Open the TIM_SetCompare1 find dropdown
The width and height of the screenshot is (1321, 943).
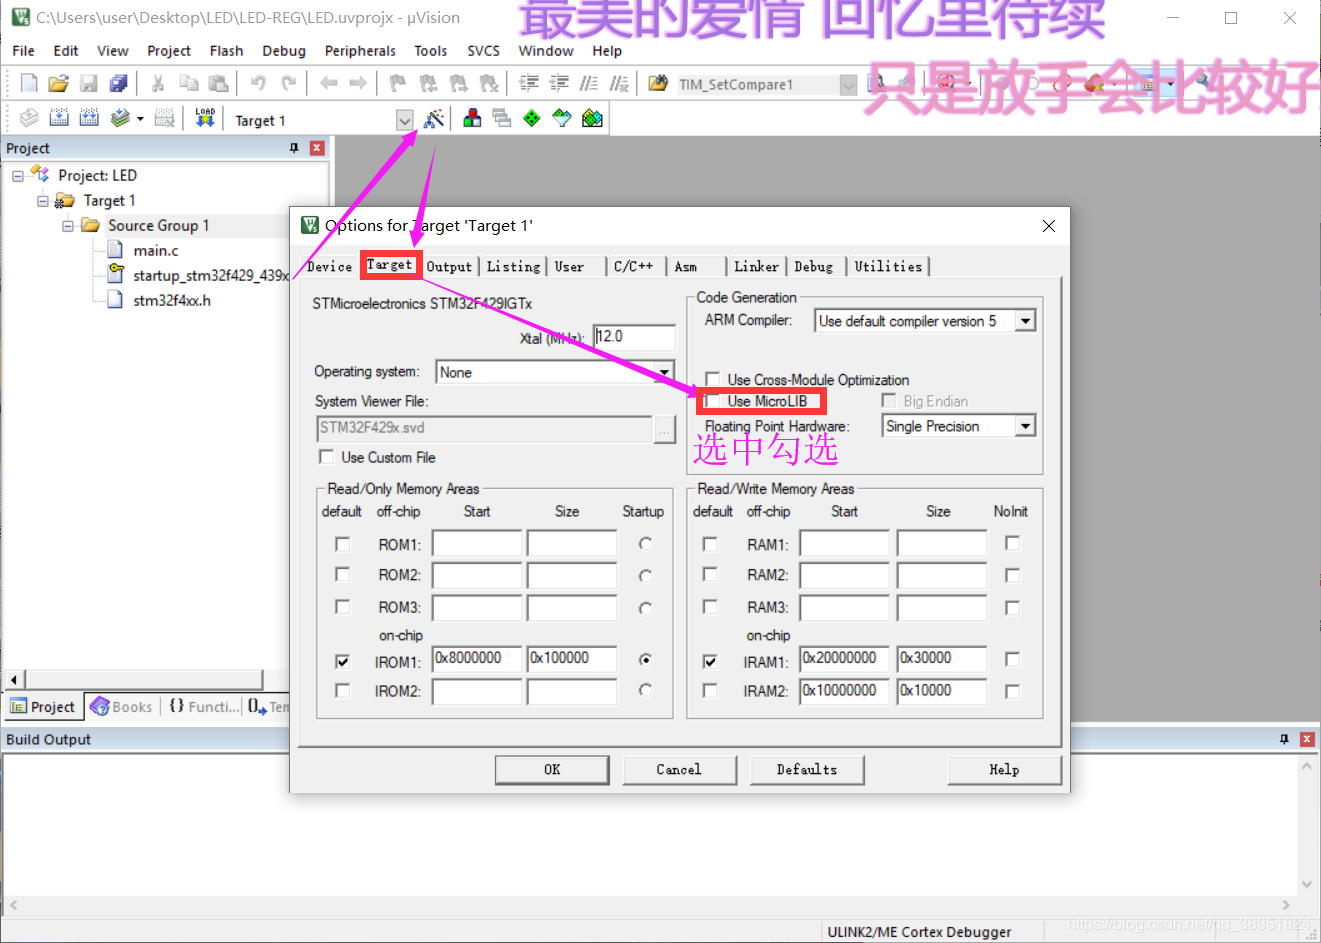tap(848, 85)
